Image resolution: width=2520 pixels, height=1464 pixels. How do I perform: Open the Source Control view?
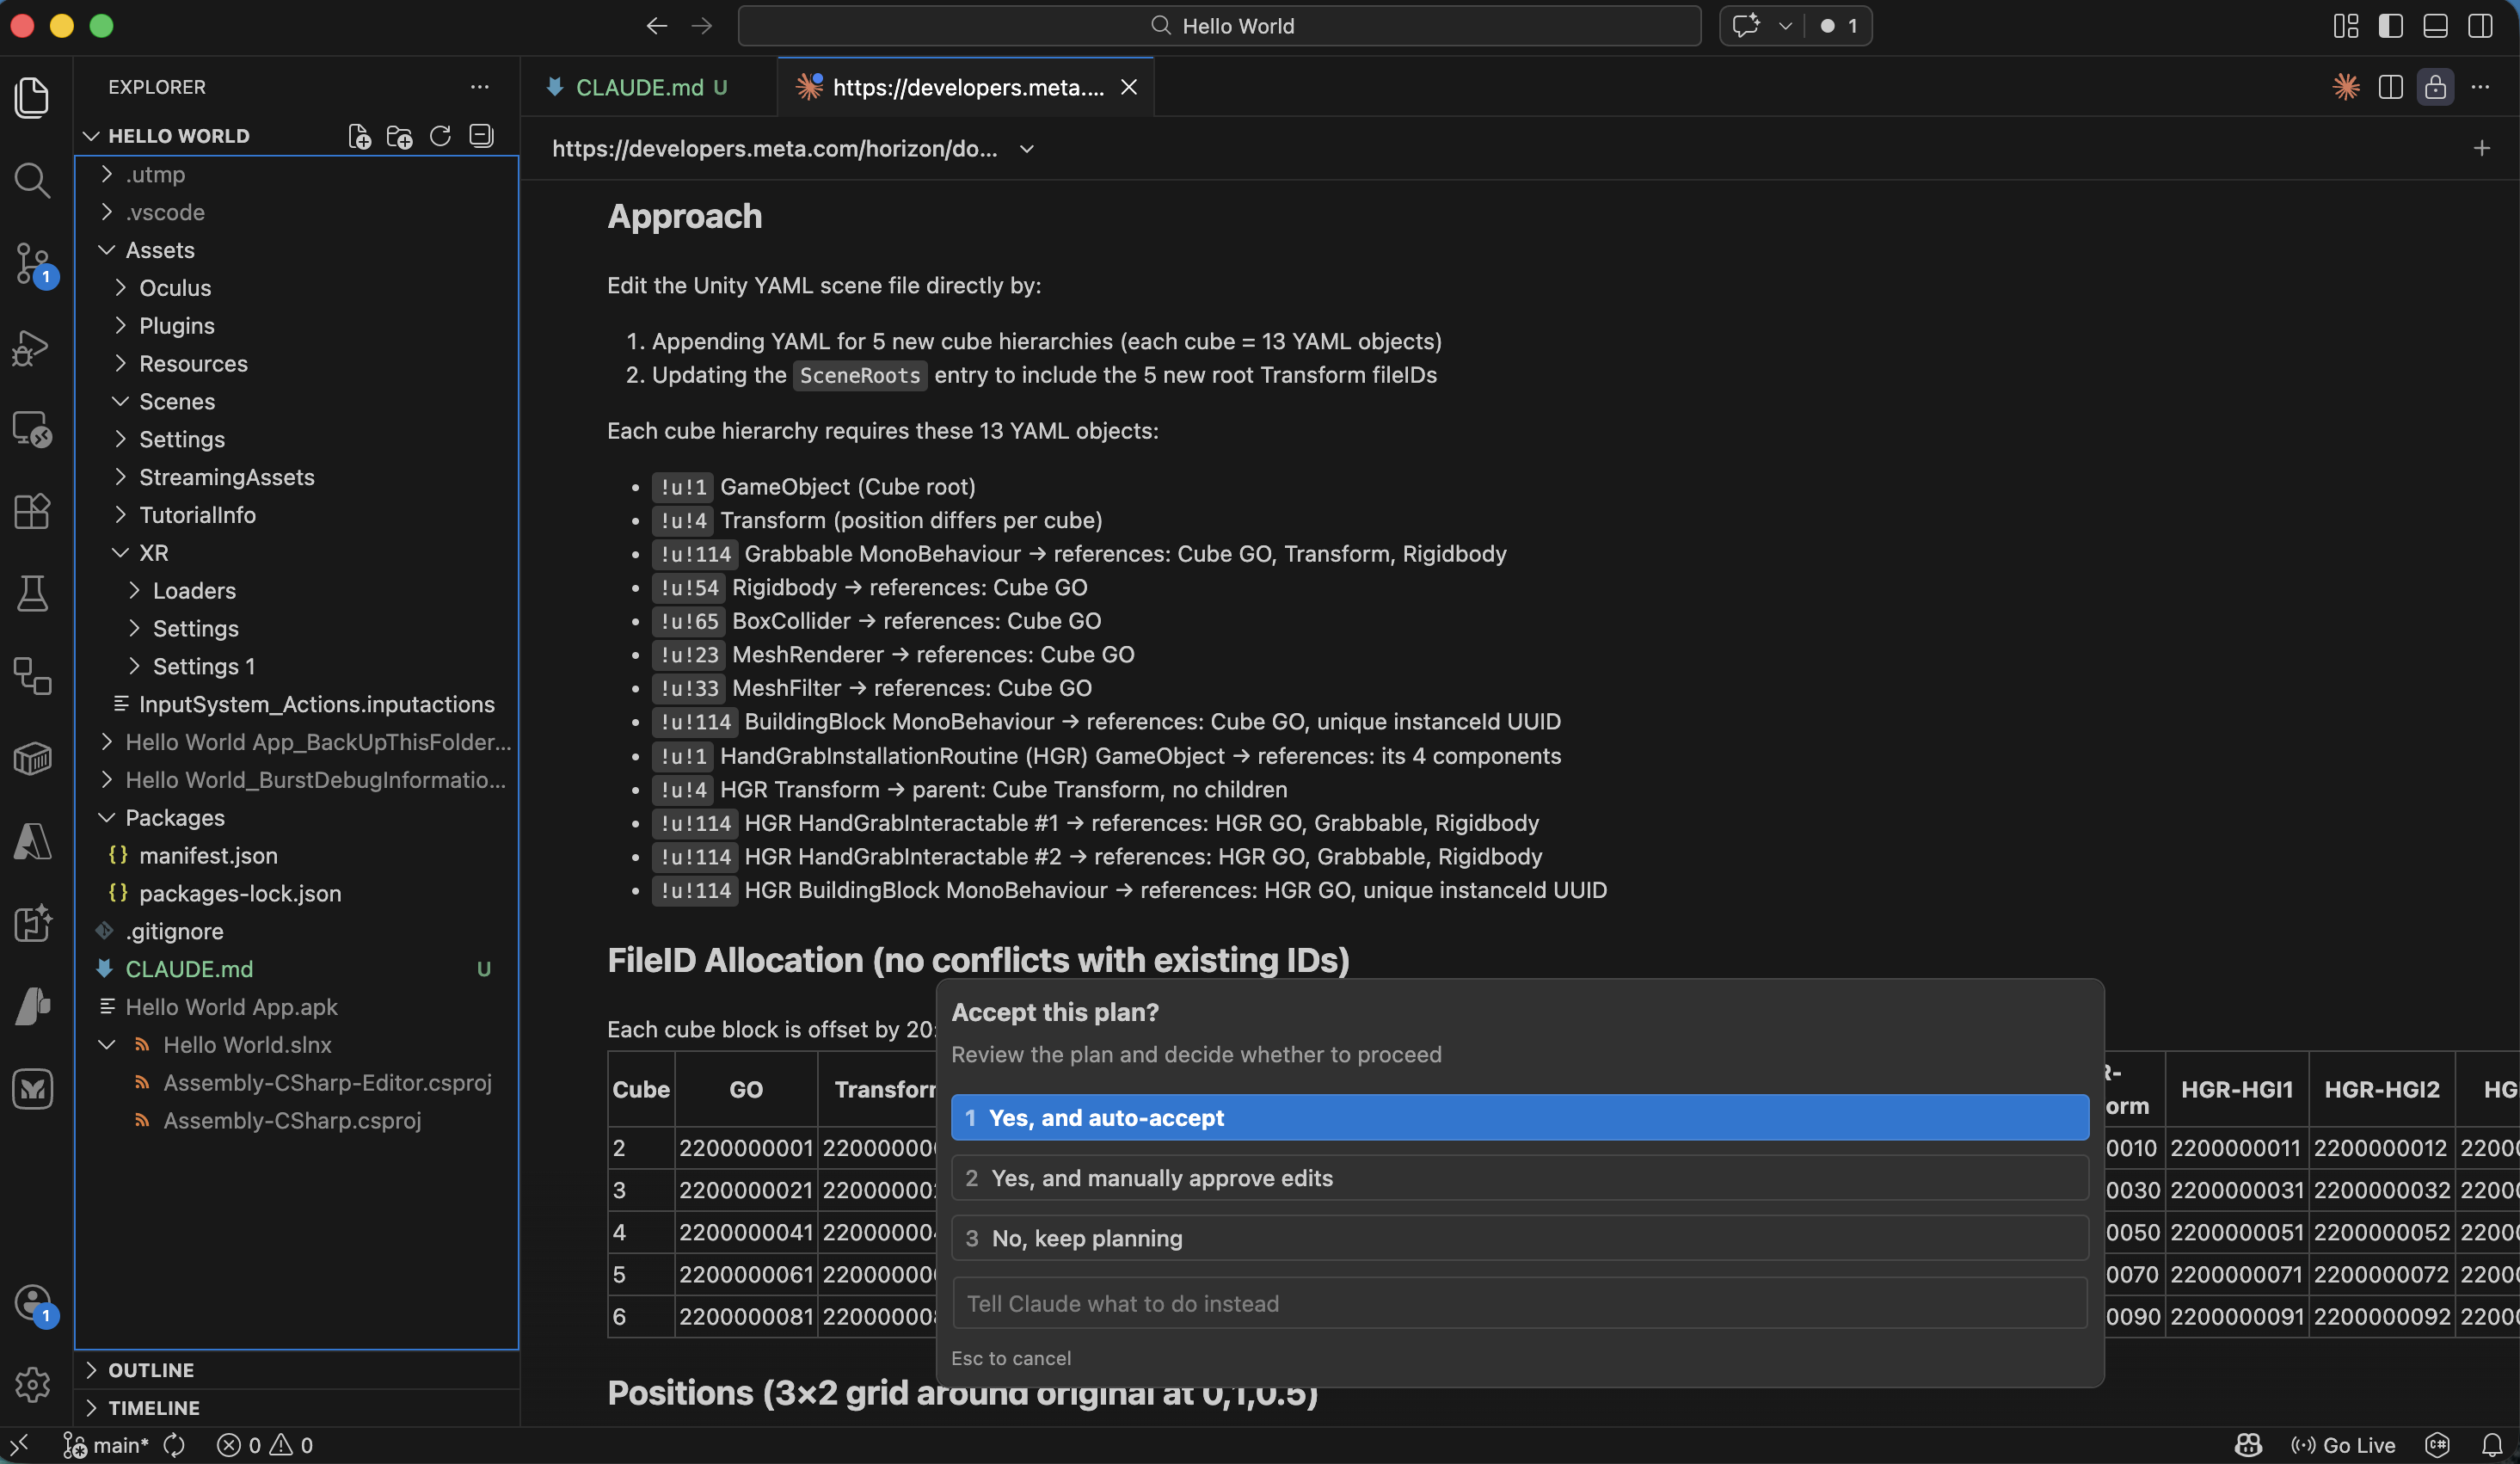[x=32, y=264]
